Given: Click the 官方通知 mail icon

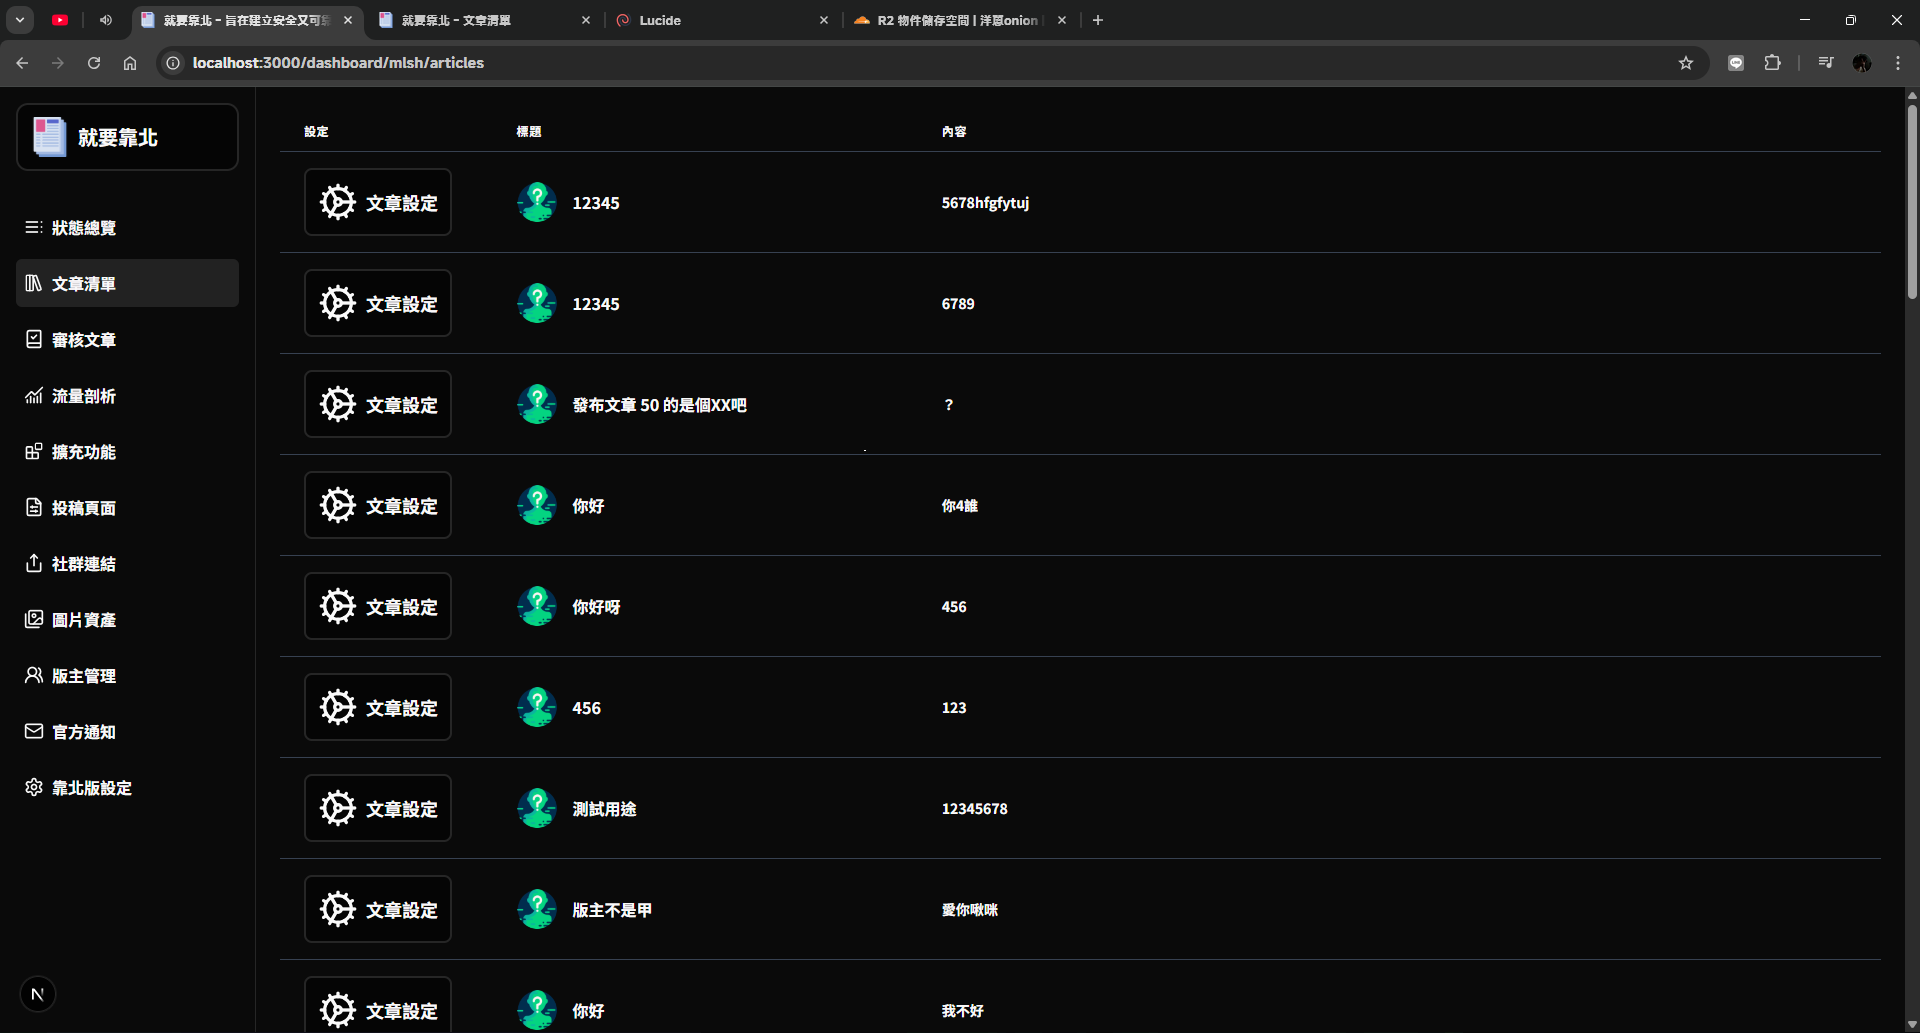Looking at the screenshot, I should click(34, 732).
